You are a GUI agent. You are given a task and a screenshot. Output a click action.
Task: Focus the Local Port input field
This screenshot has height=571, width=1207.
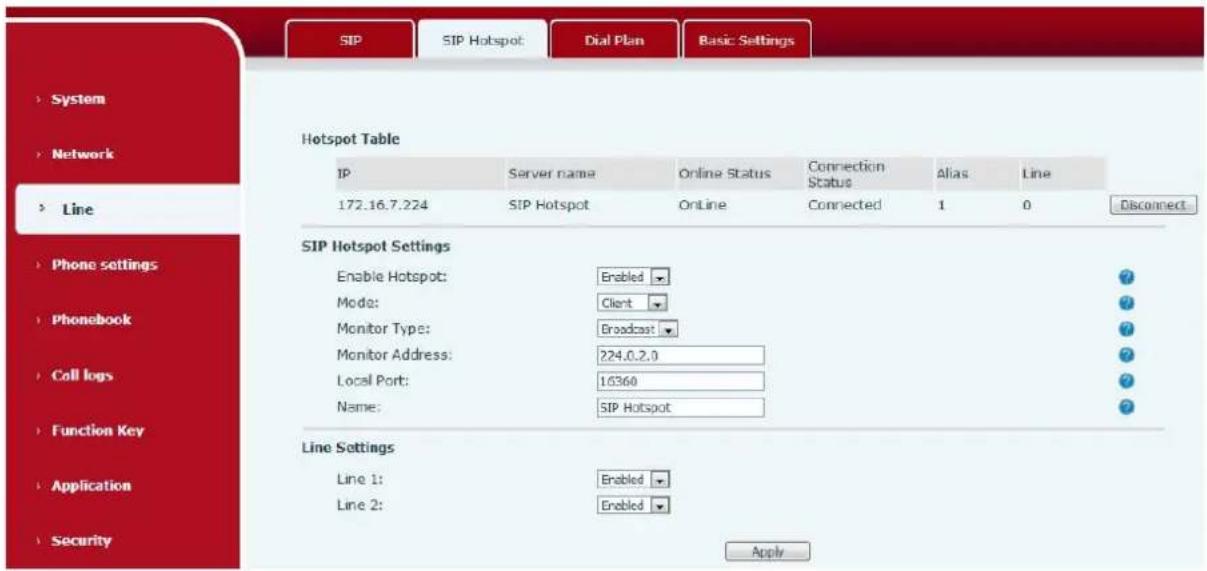[x=680, y=381]
